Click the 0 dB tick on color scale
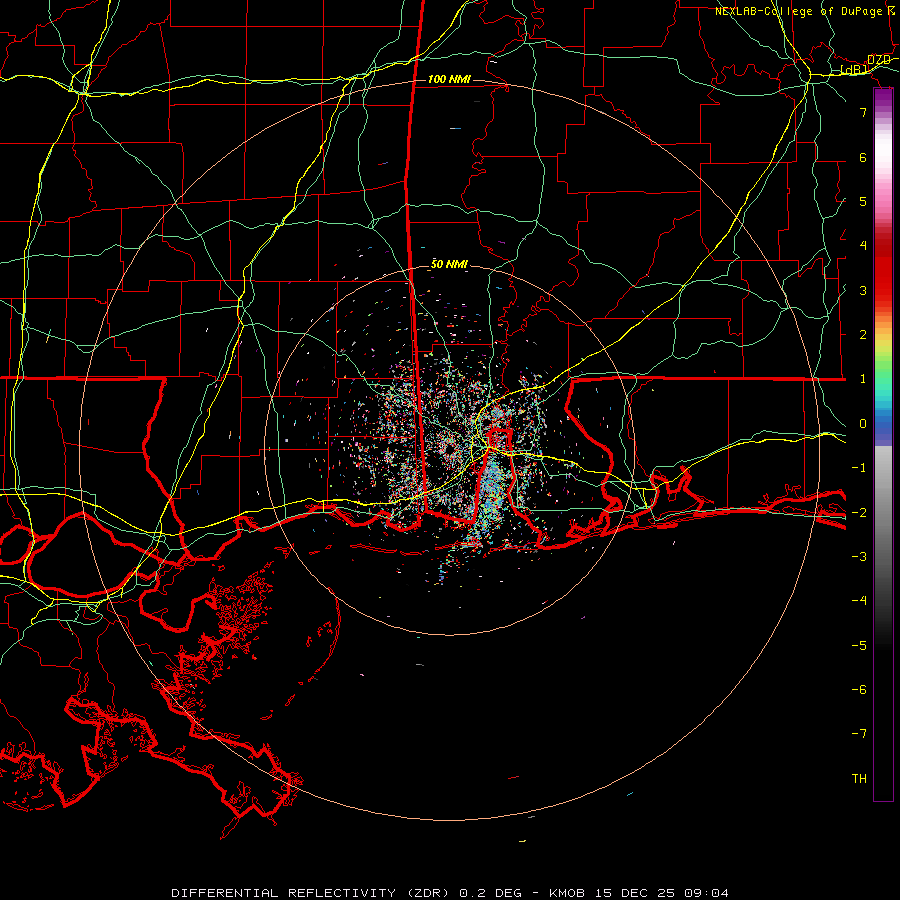The width and height of the screenshot is (900, 900). click(x=863, y=424)
